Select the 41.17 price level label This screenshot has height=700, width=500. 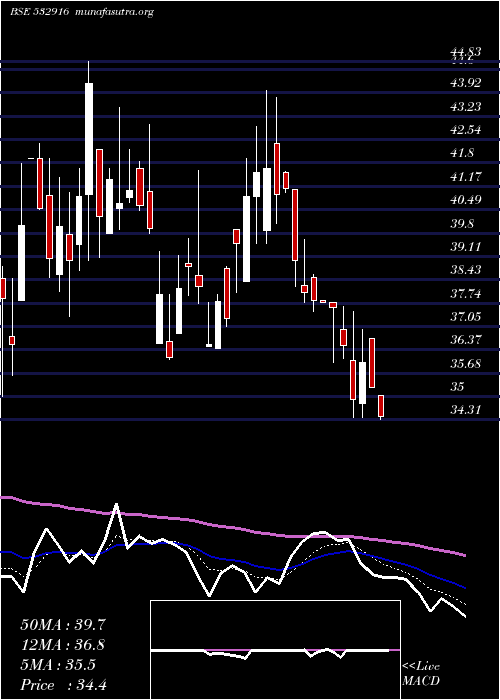coord(466,176)
